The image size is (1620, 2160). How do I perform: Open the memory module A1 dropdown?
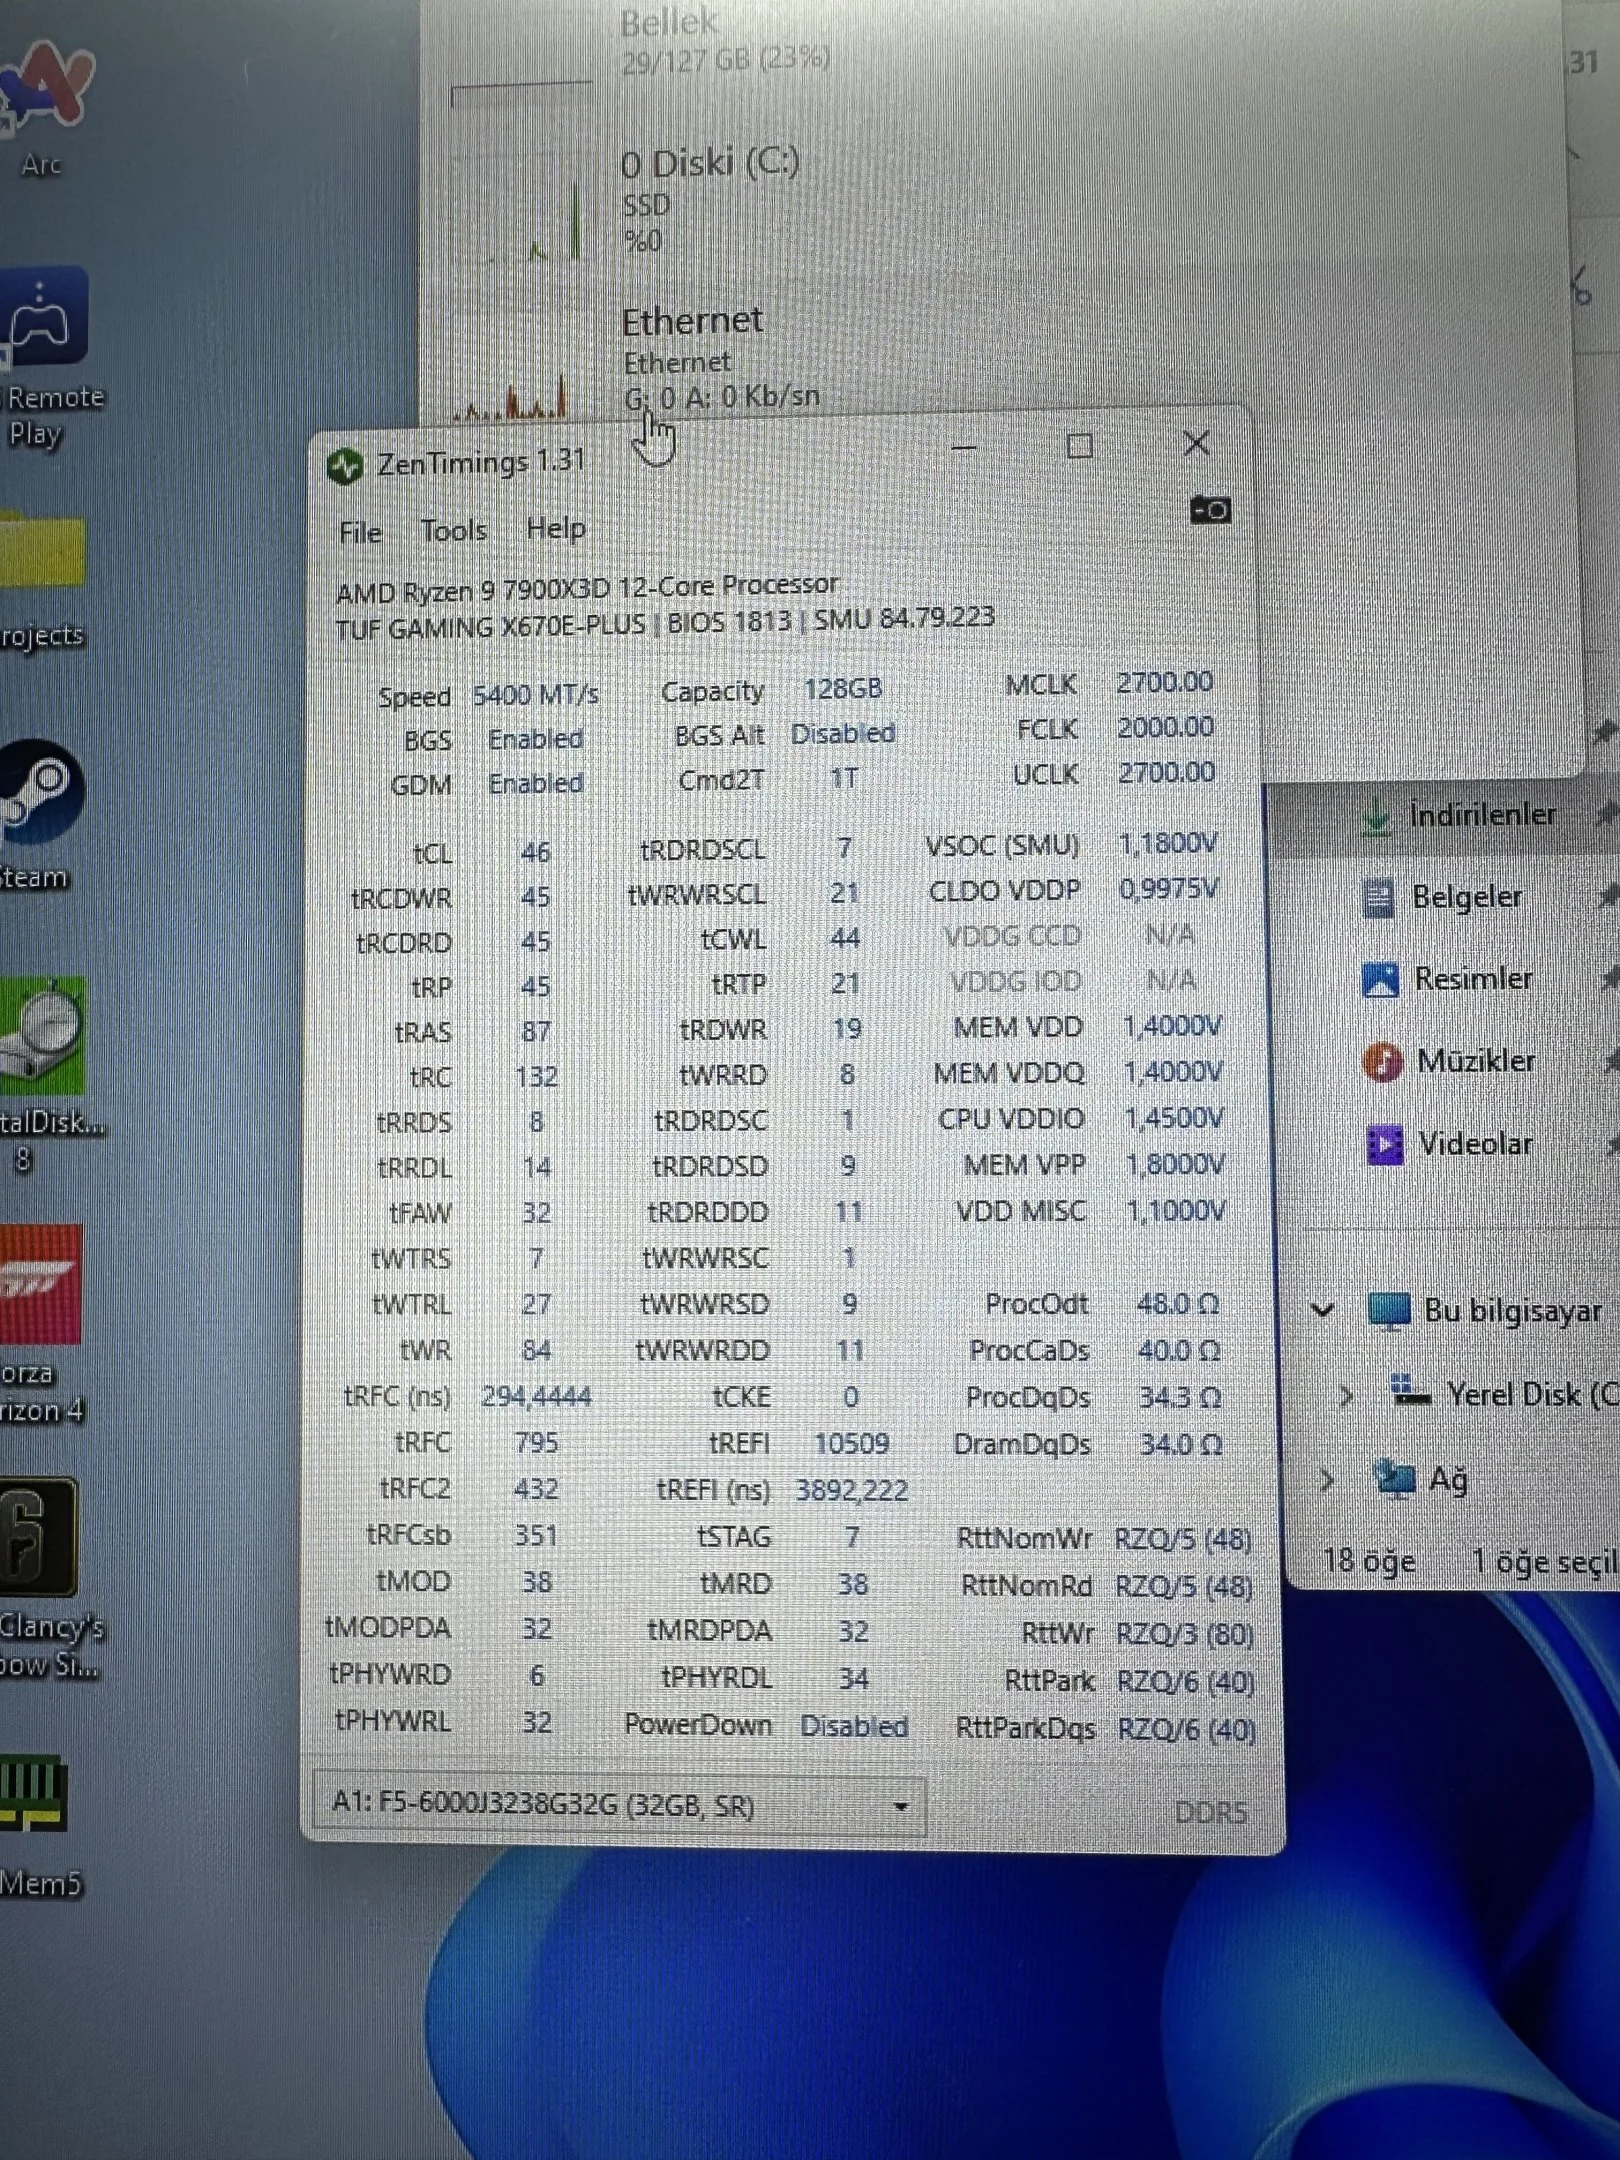pyautogui.click(x=620, y=1806)
